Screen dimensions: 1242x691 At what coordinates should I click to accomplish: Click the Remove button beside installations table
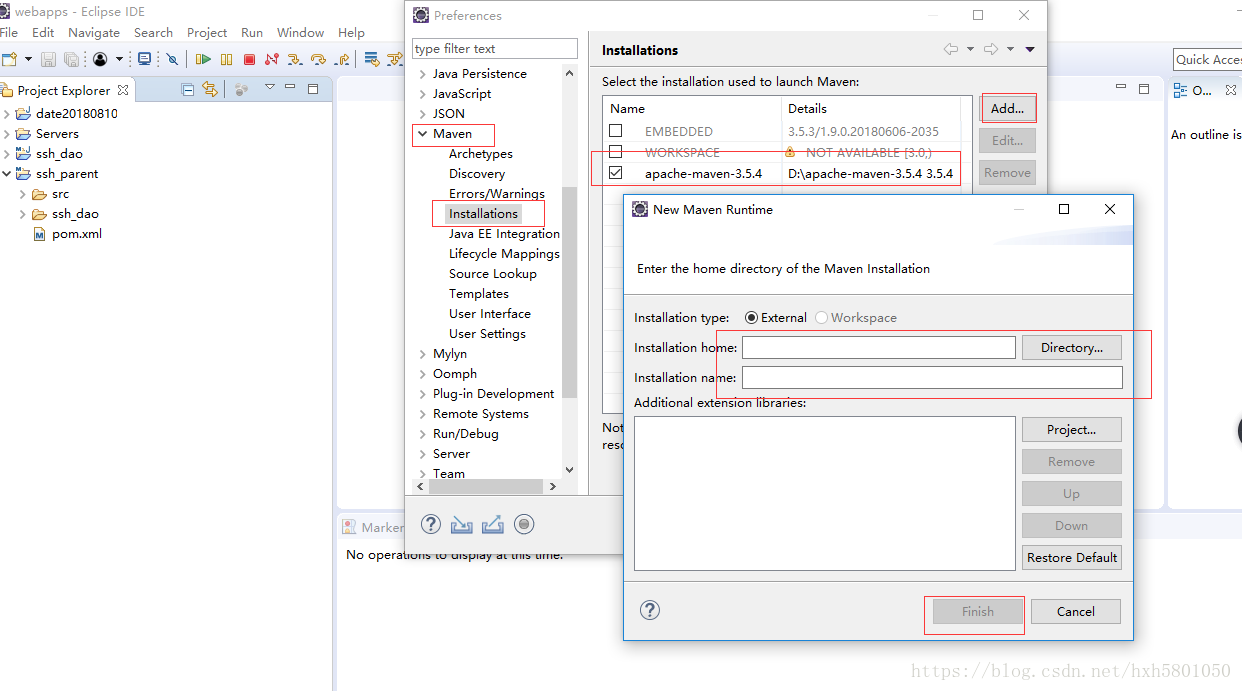(1007, 172)
